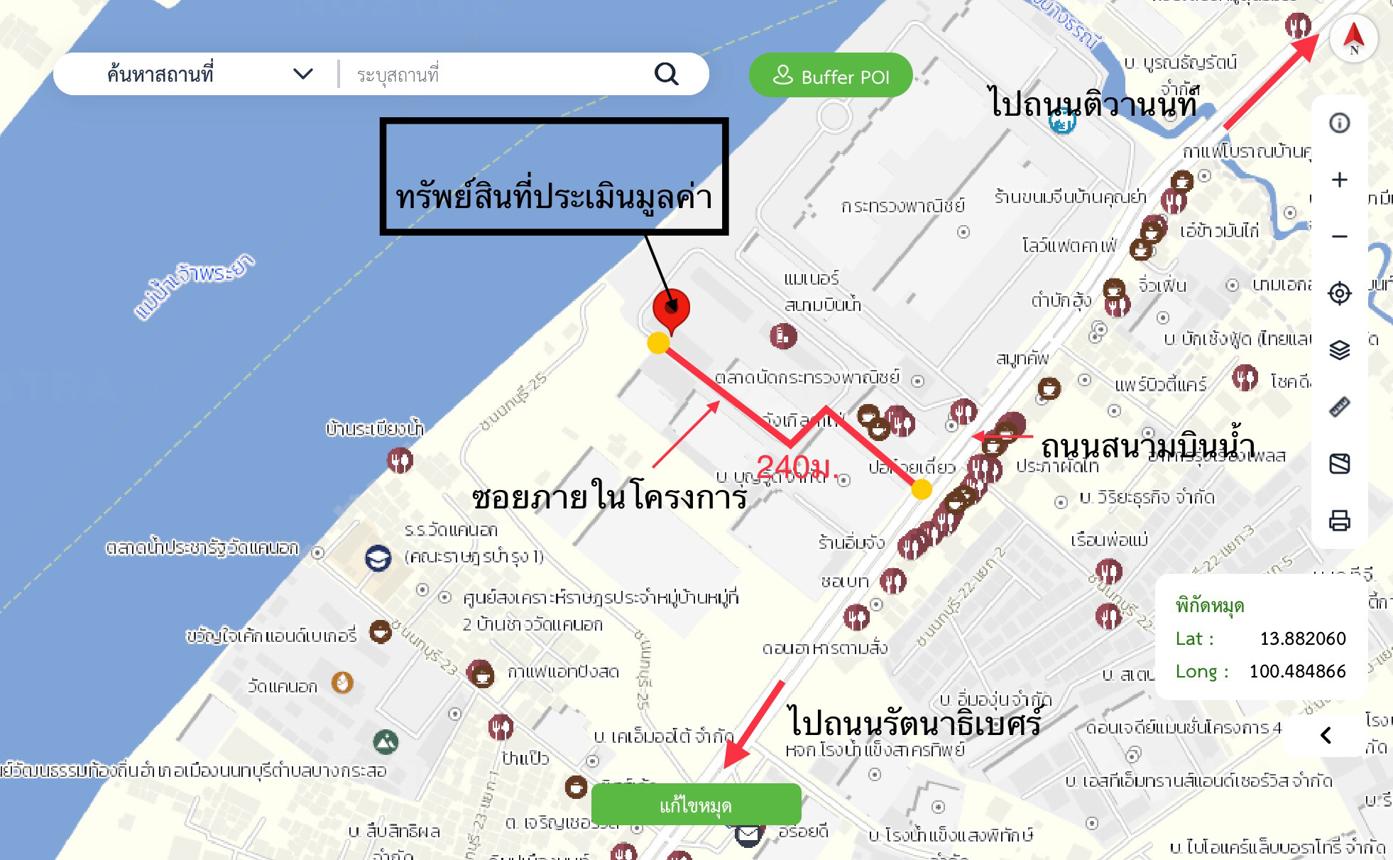
Task: Click the ร.ร.วัดแคนอก school icon
Action: (378, 558)
